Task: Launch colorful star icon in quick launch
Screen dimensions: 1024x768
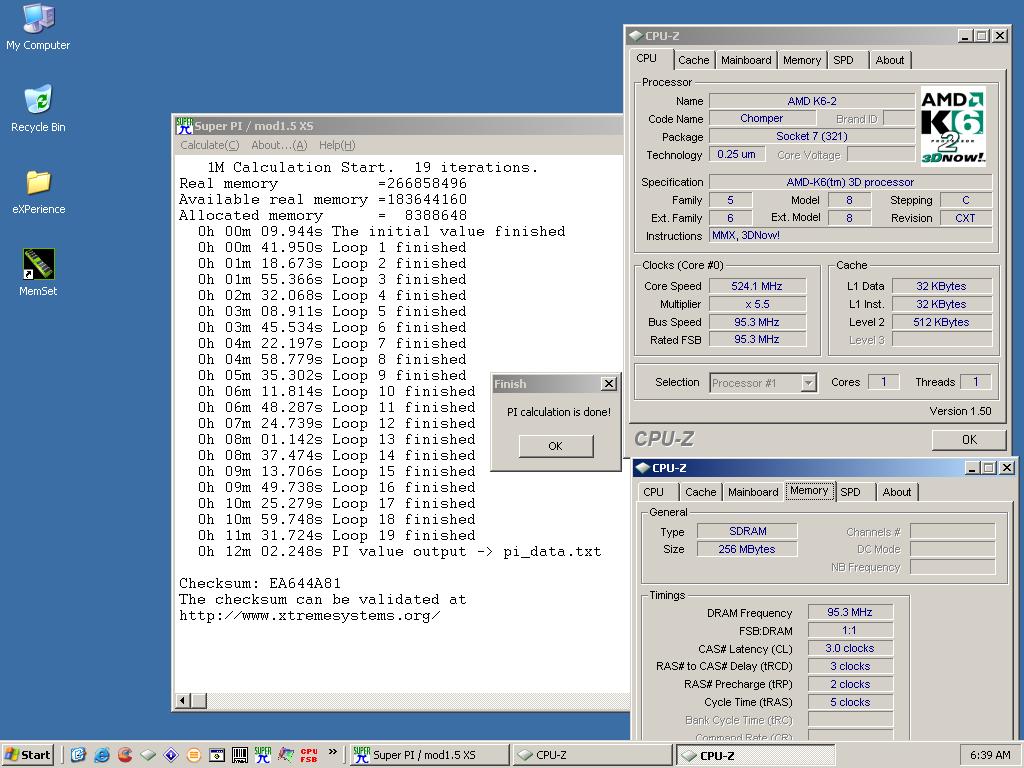Action: point(286,755)
